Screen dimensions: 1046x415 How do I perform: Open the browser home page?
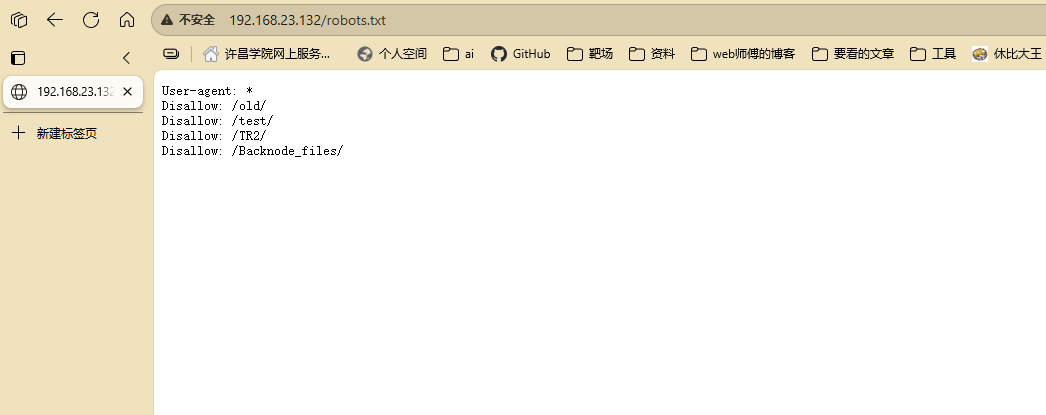point(127,20)
